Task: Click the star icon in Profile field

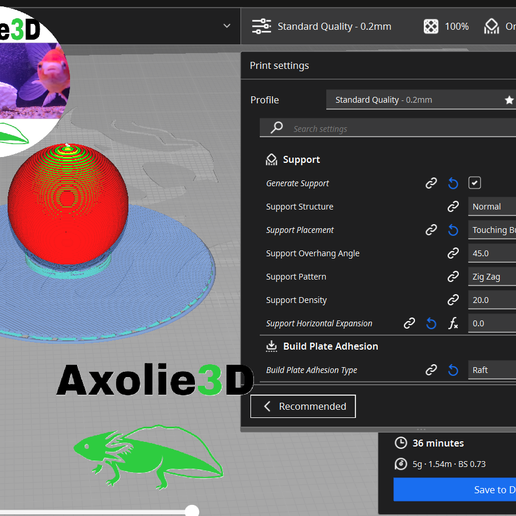Action: point(509,100)
